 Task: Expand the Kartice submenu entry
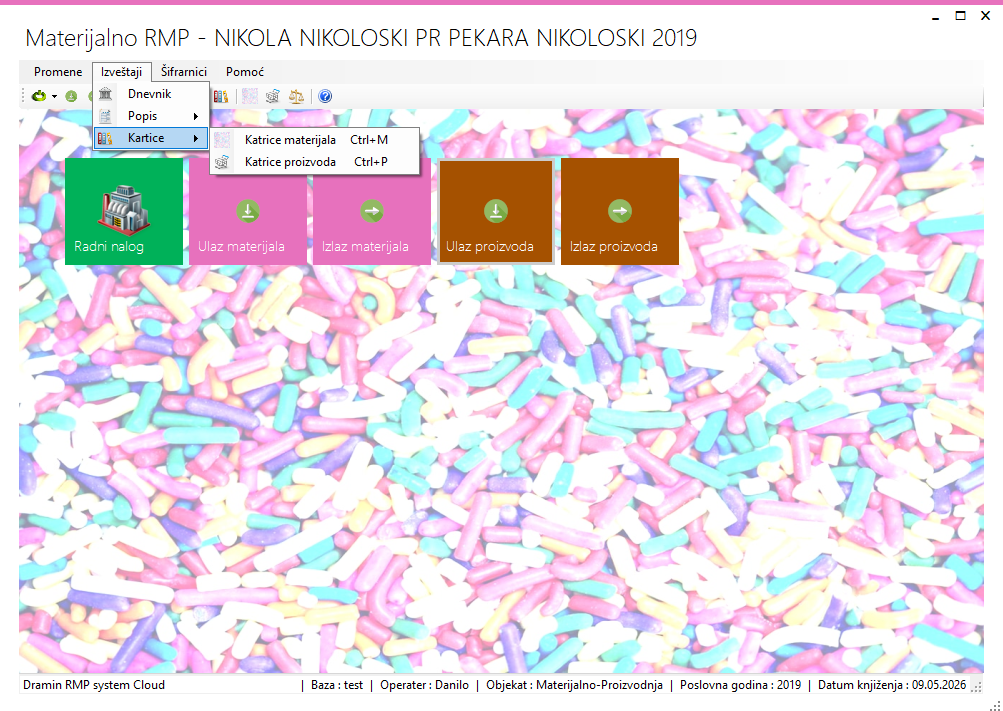151,137
